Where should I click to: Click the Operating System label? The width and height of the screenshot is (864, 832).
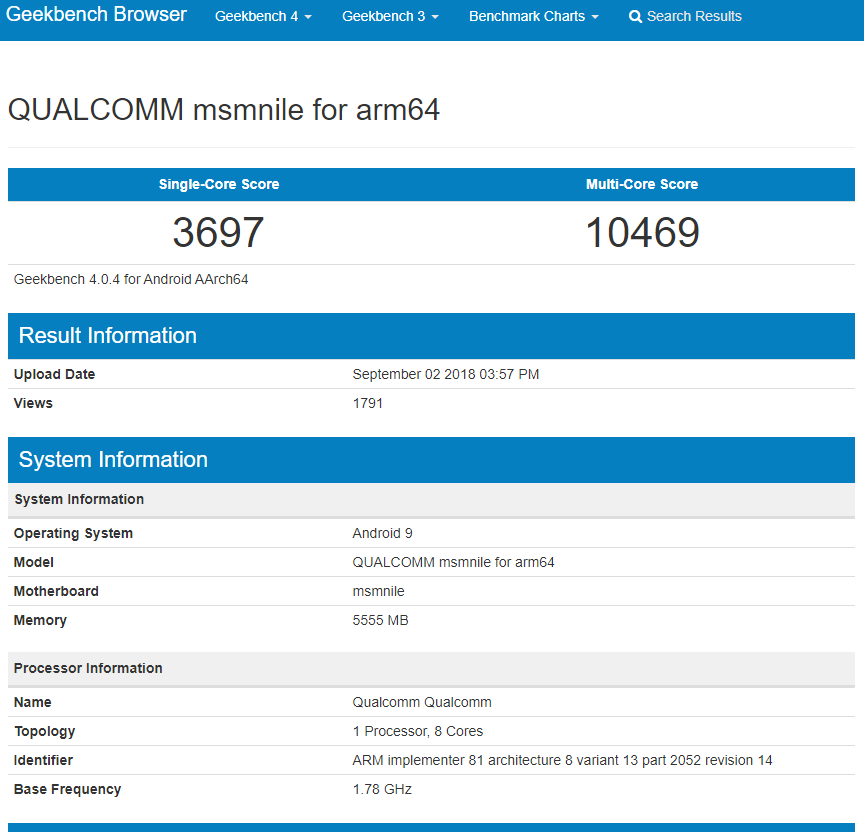73,533
